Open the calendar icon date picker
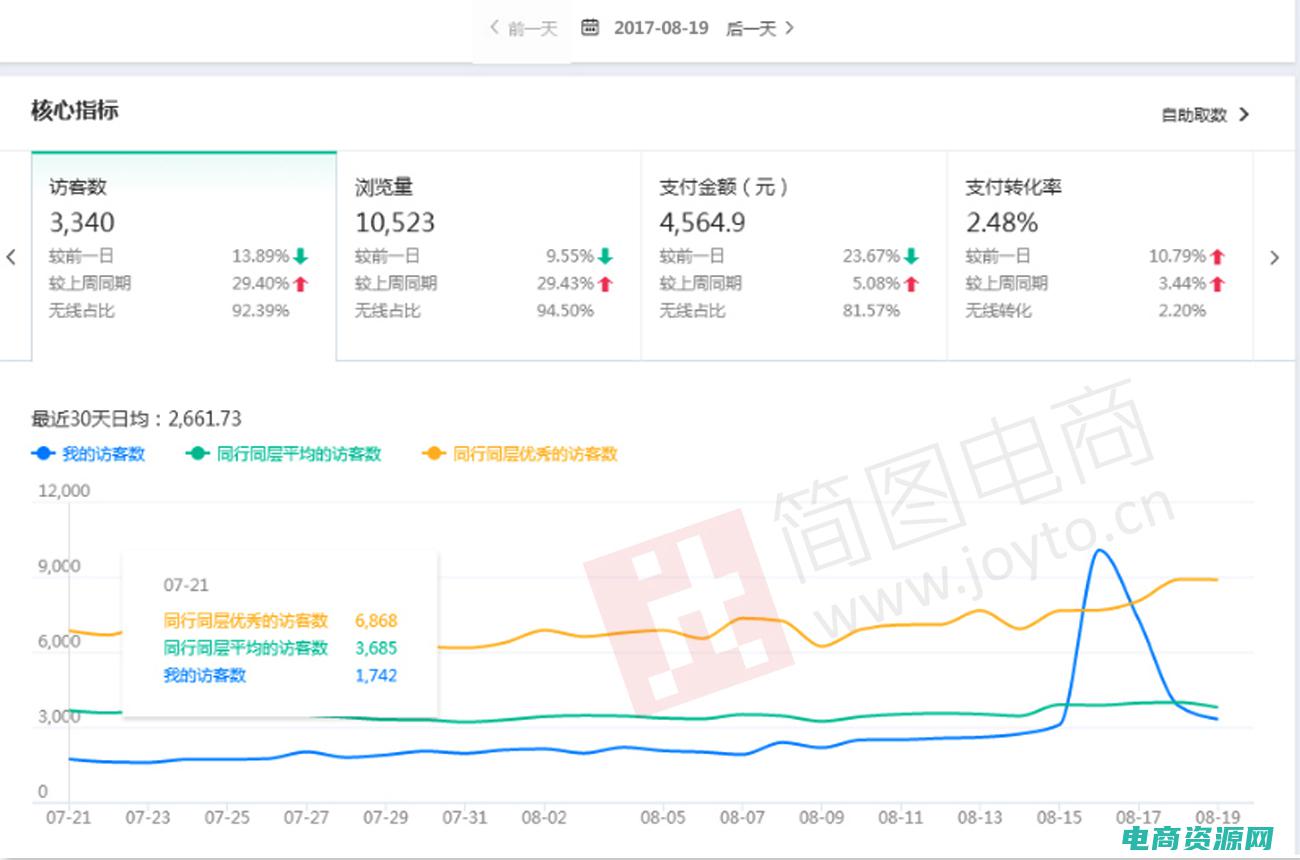Image resolution: width=1300 pixels, height=860 pixels. [x=590, y=28]
